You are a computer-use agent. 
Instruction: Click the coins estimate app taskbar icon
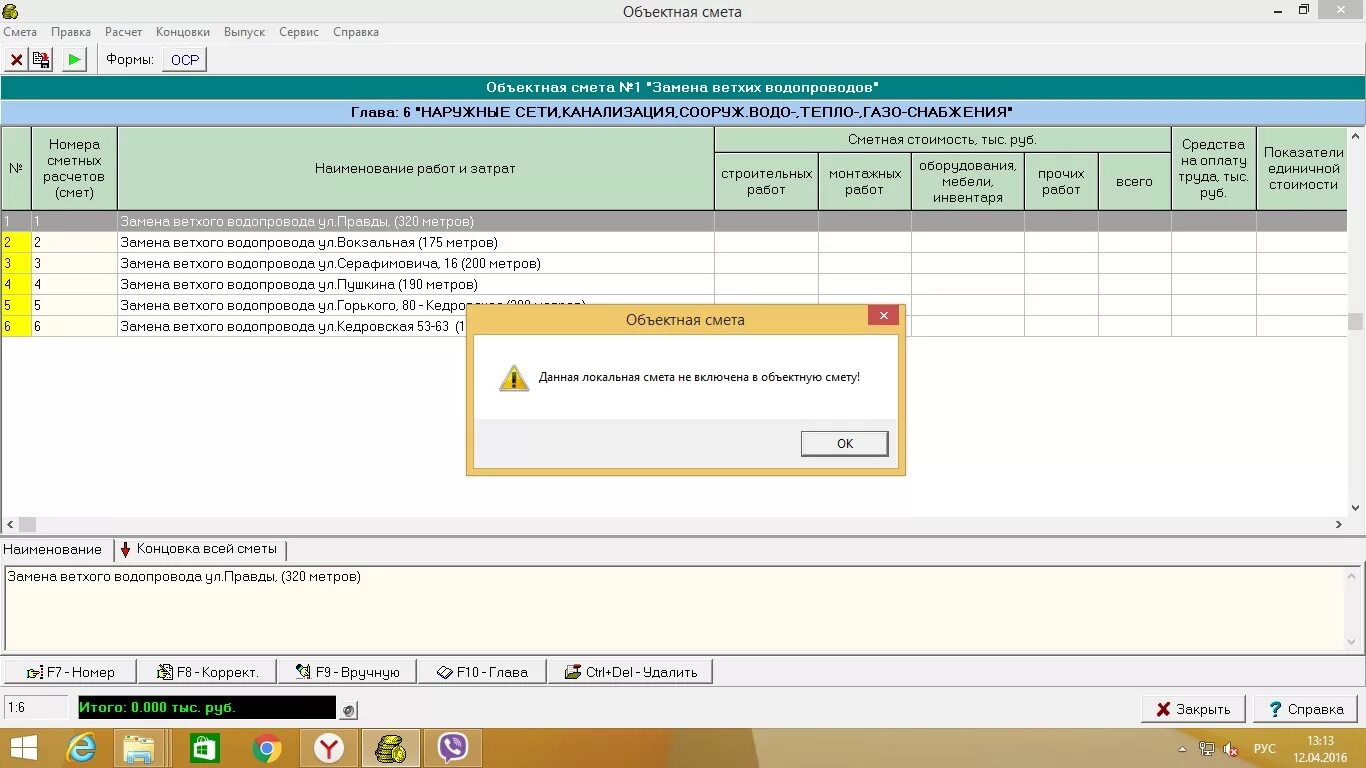pyautogui.click(x=390, y=748)
